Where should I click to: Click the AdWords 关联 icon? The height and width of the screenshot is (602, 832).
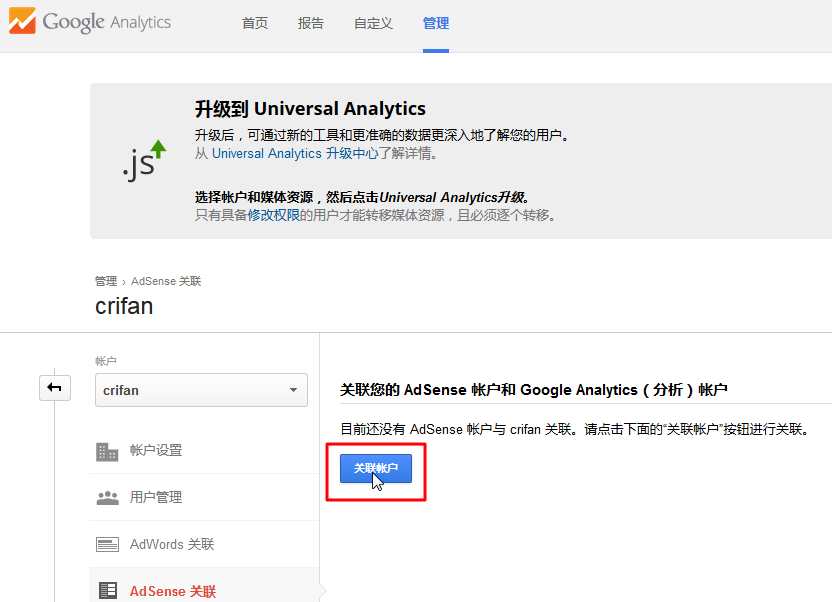108,544
